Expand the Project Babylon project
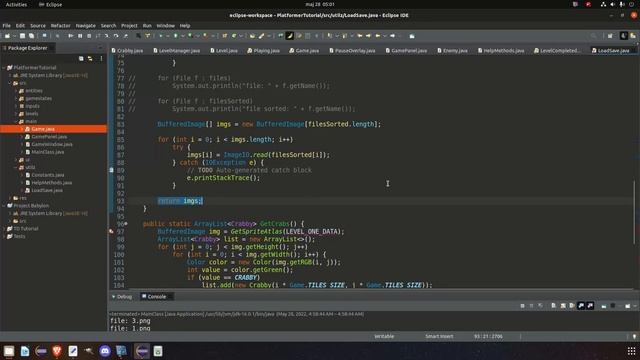The width and height of the screenshot is (640, 360). pos(4,206)
